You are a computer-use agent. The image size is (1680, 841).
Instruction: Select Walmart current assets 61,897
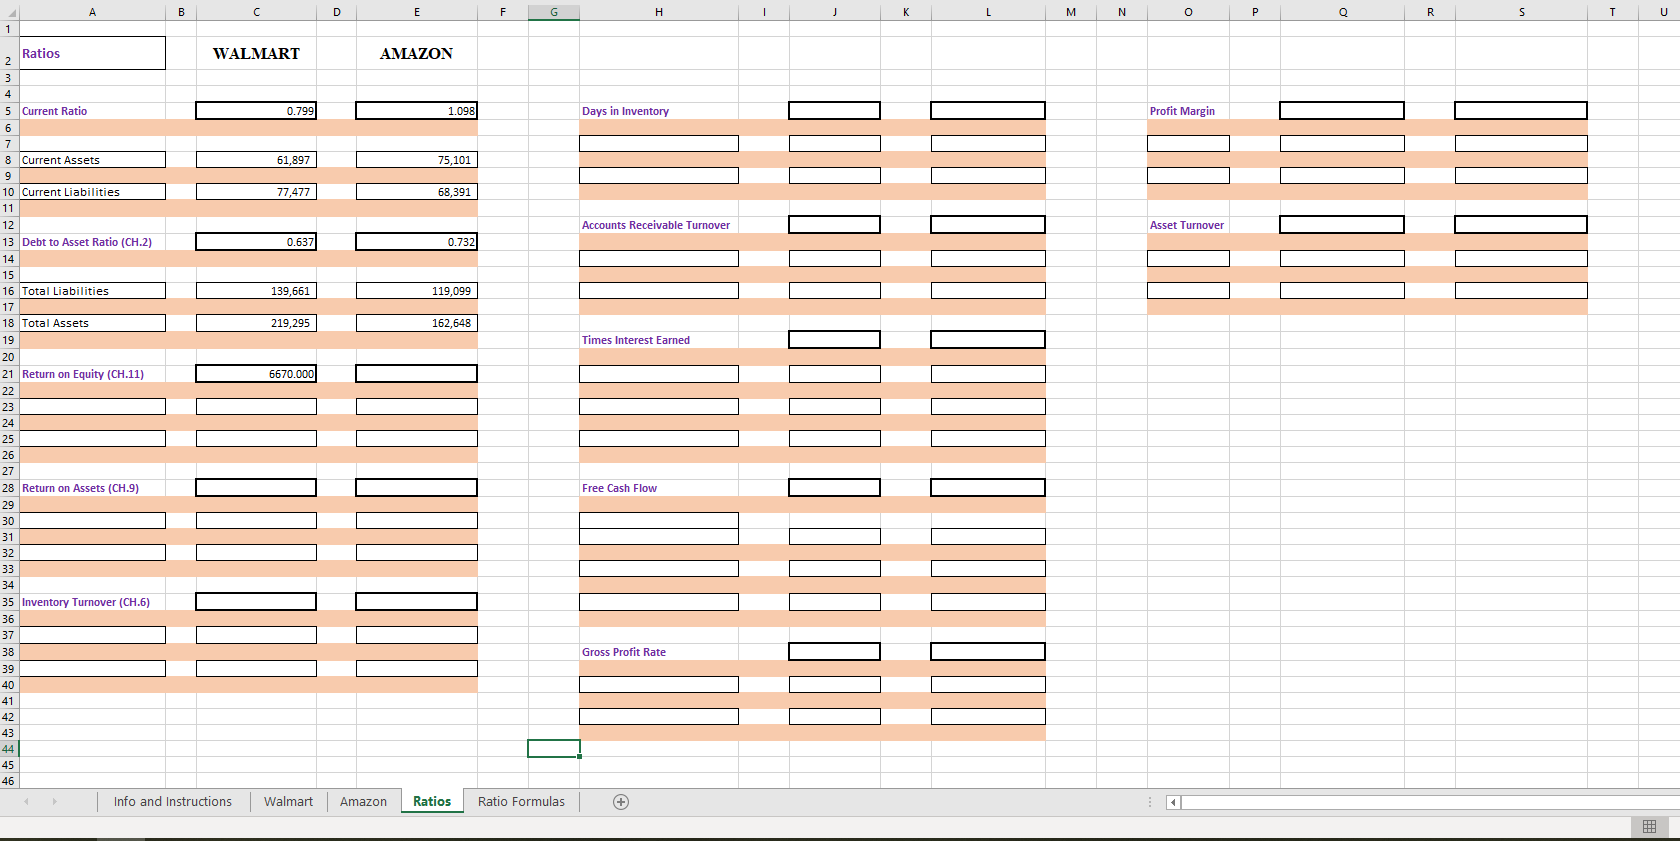tap(256, 160)
